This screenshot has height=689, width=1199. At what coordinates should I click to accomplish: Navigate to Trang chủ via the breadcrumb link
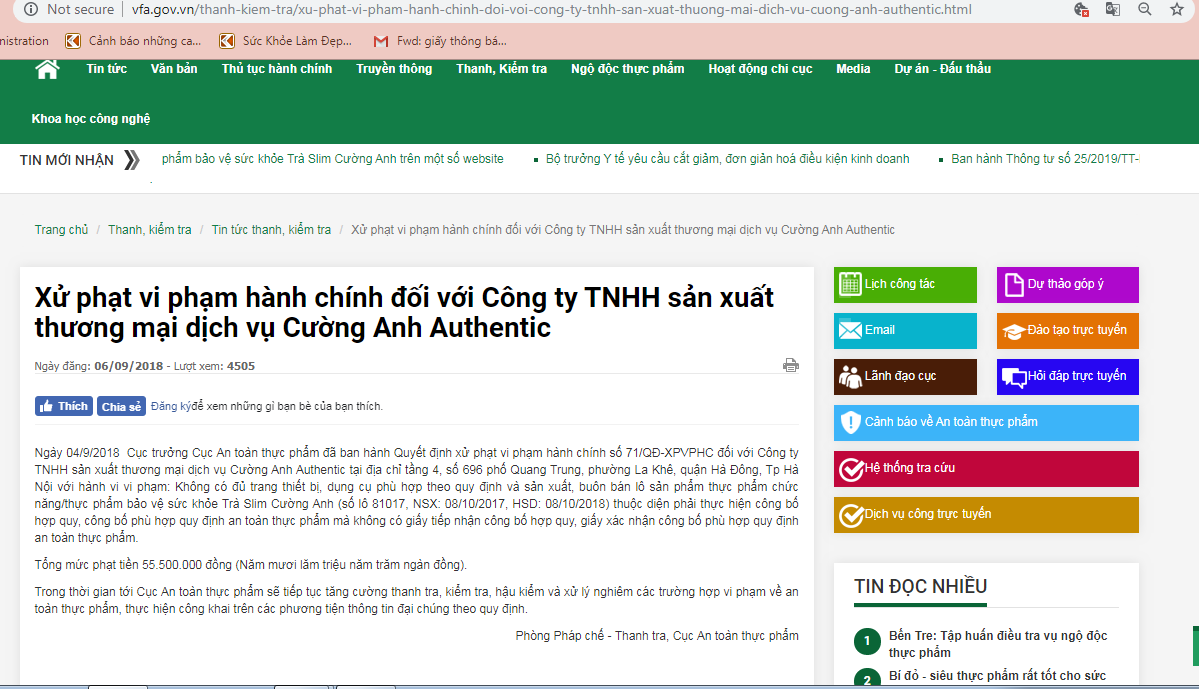tap(61, 229)
